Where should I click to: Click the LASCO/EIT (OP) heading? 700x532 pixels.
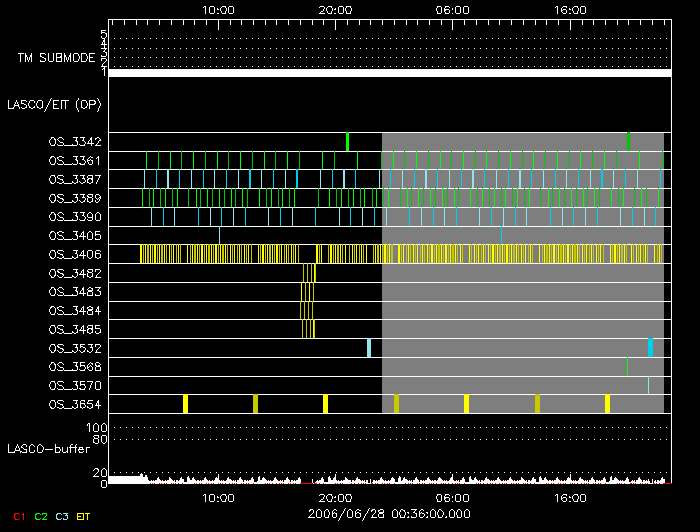coord(55,104)
